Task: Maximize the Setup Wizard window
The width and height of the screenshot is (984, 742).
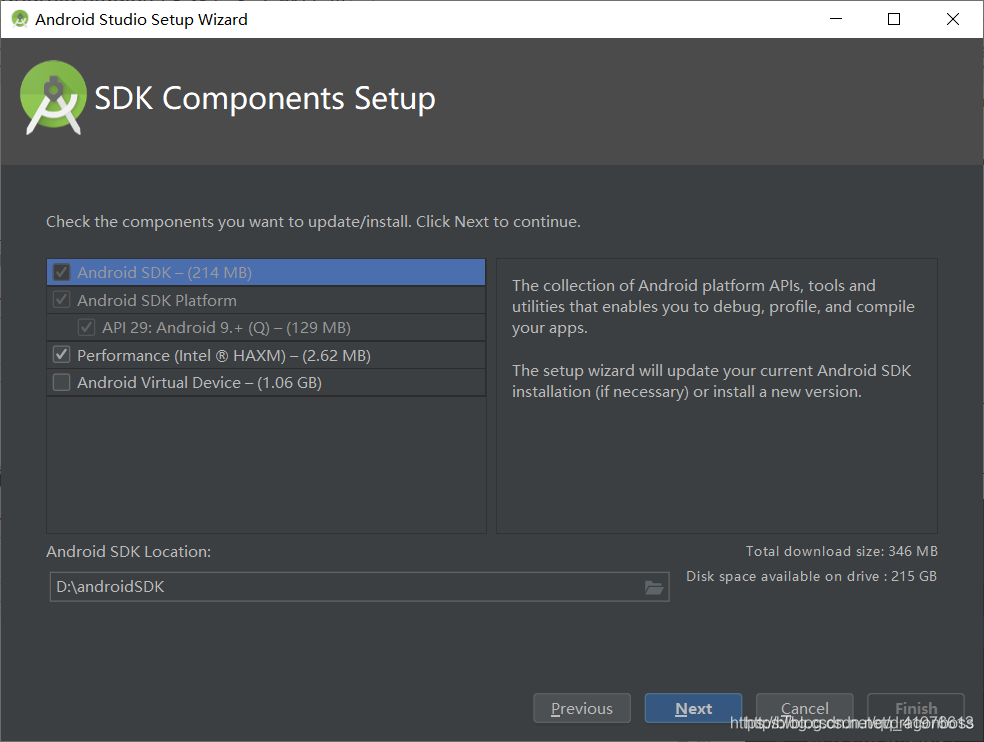Action: coord(894,19)
